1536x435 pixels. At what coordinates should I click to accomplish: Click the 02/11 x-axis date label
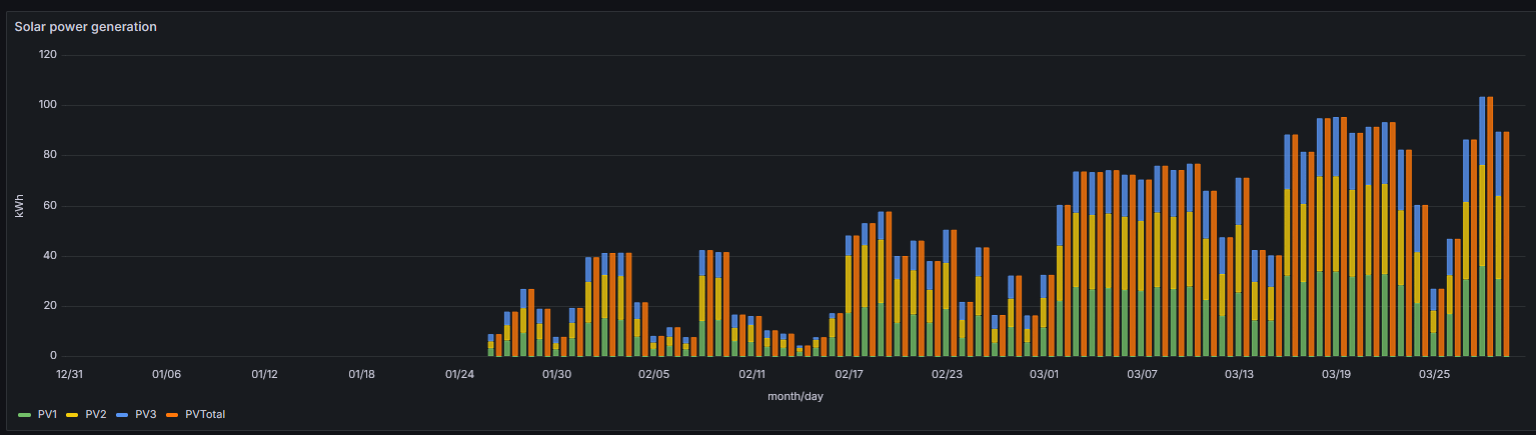[x=752, y=374]
